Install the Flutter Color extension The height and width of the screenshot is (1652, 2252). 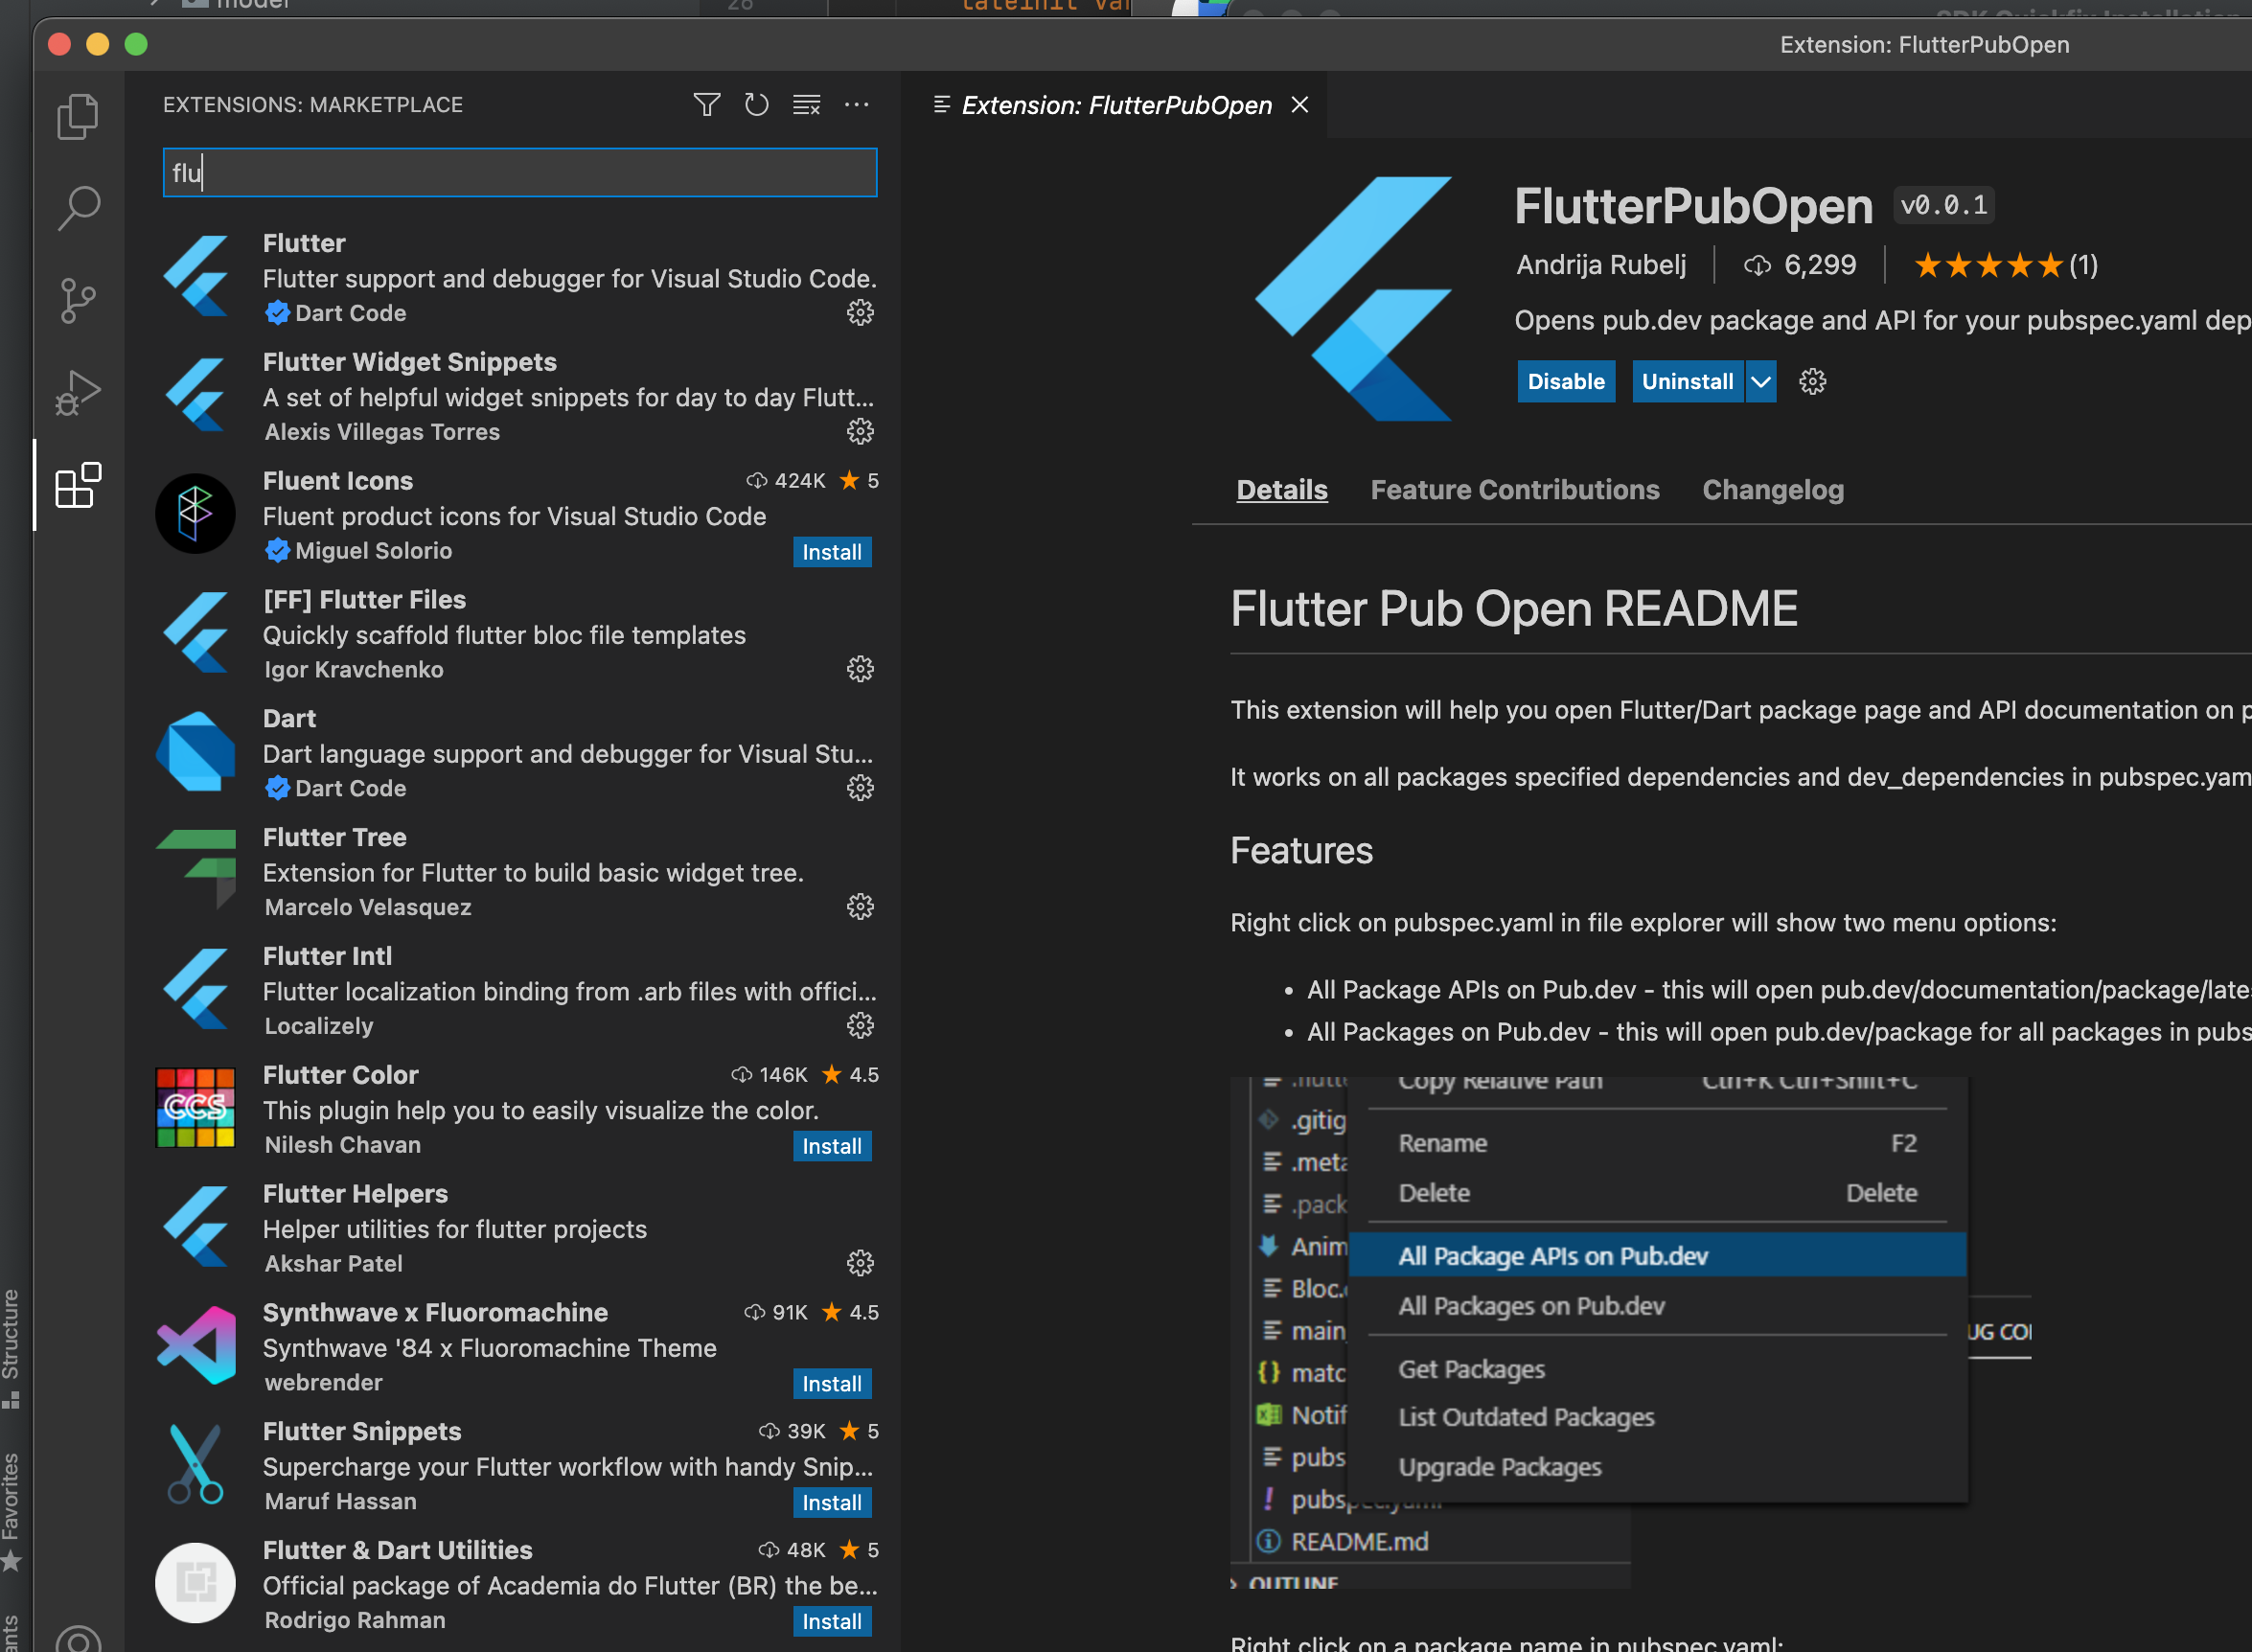pos(831,1146)
